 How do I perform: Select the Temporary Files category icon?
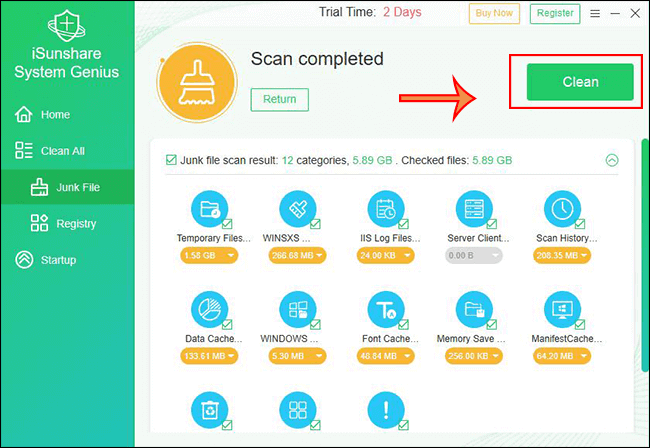pos(209,208)
